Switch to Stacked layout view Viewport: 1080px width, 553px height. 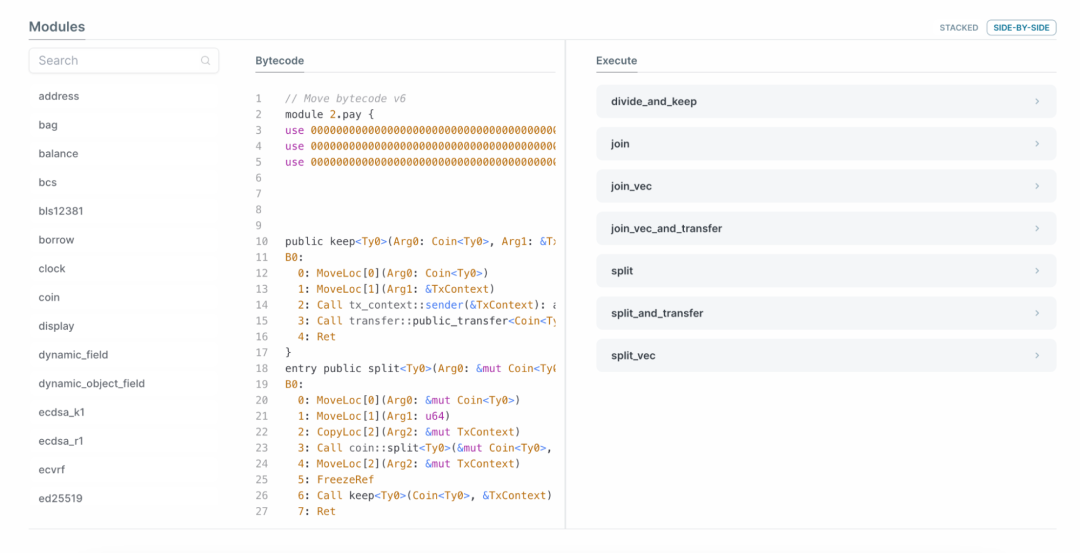(x=958, y=28)
